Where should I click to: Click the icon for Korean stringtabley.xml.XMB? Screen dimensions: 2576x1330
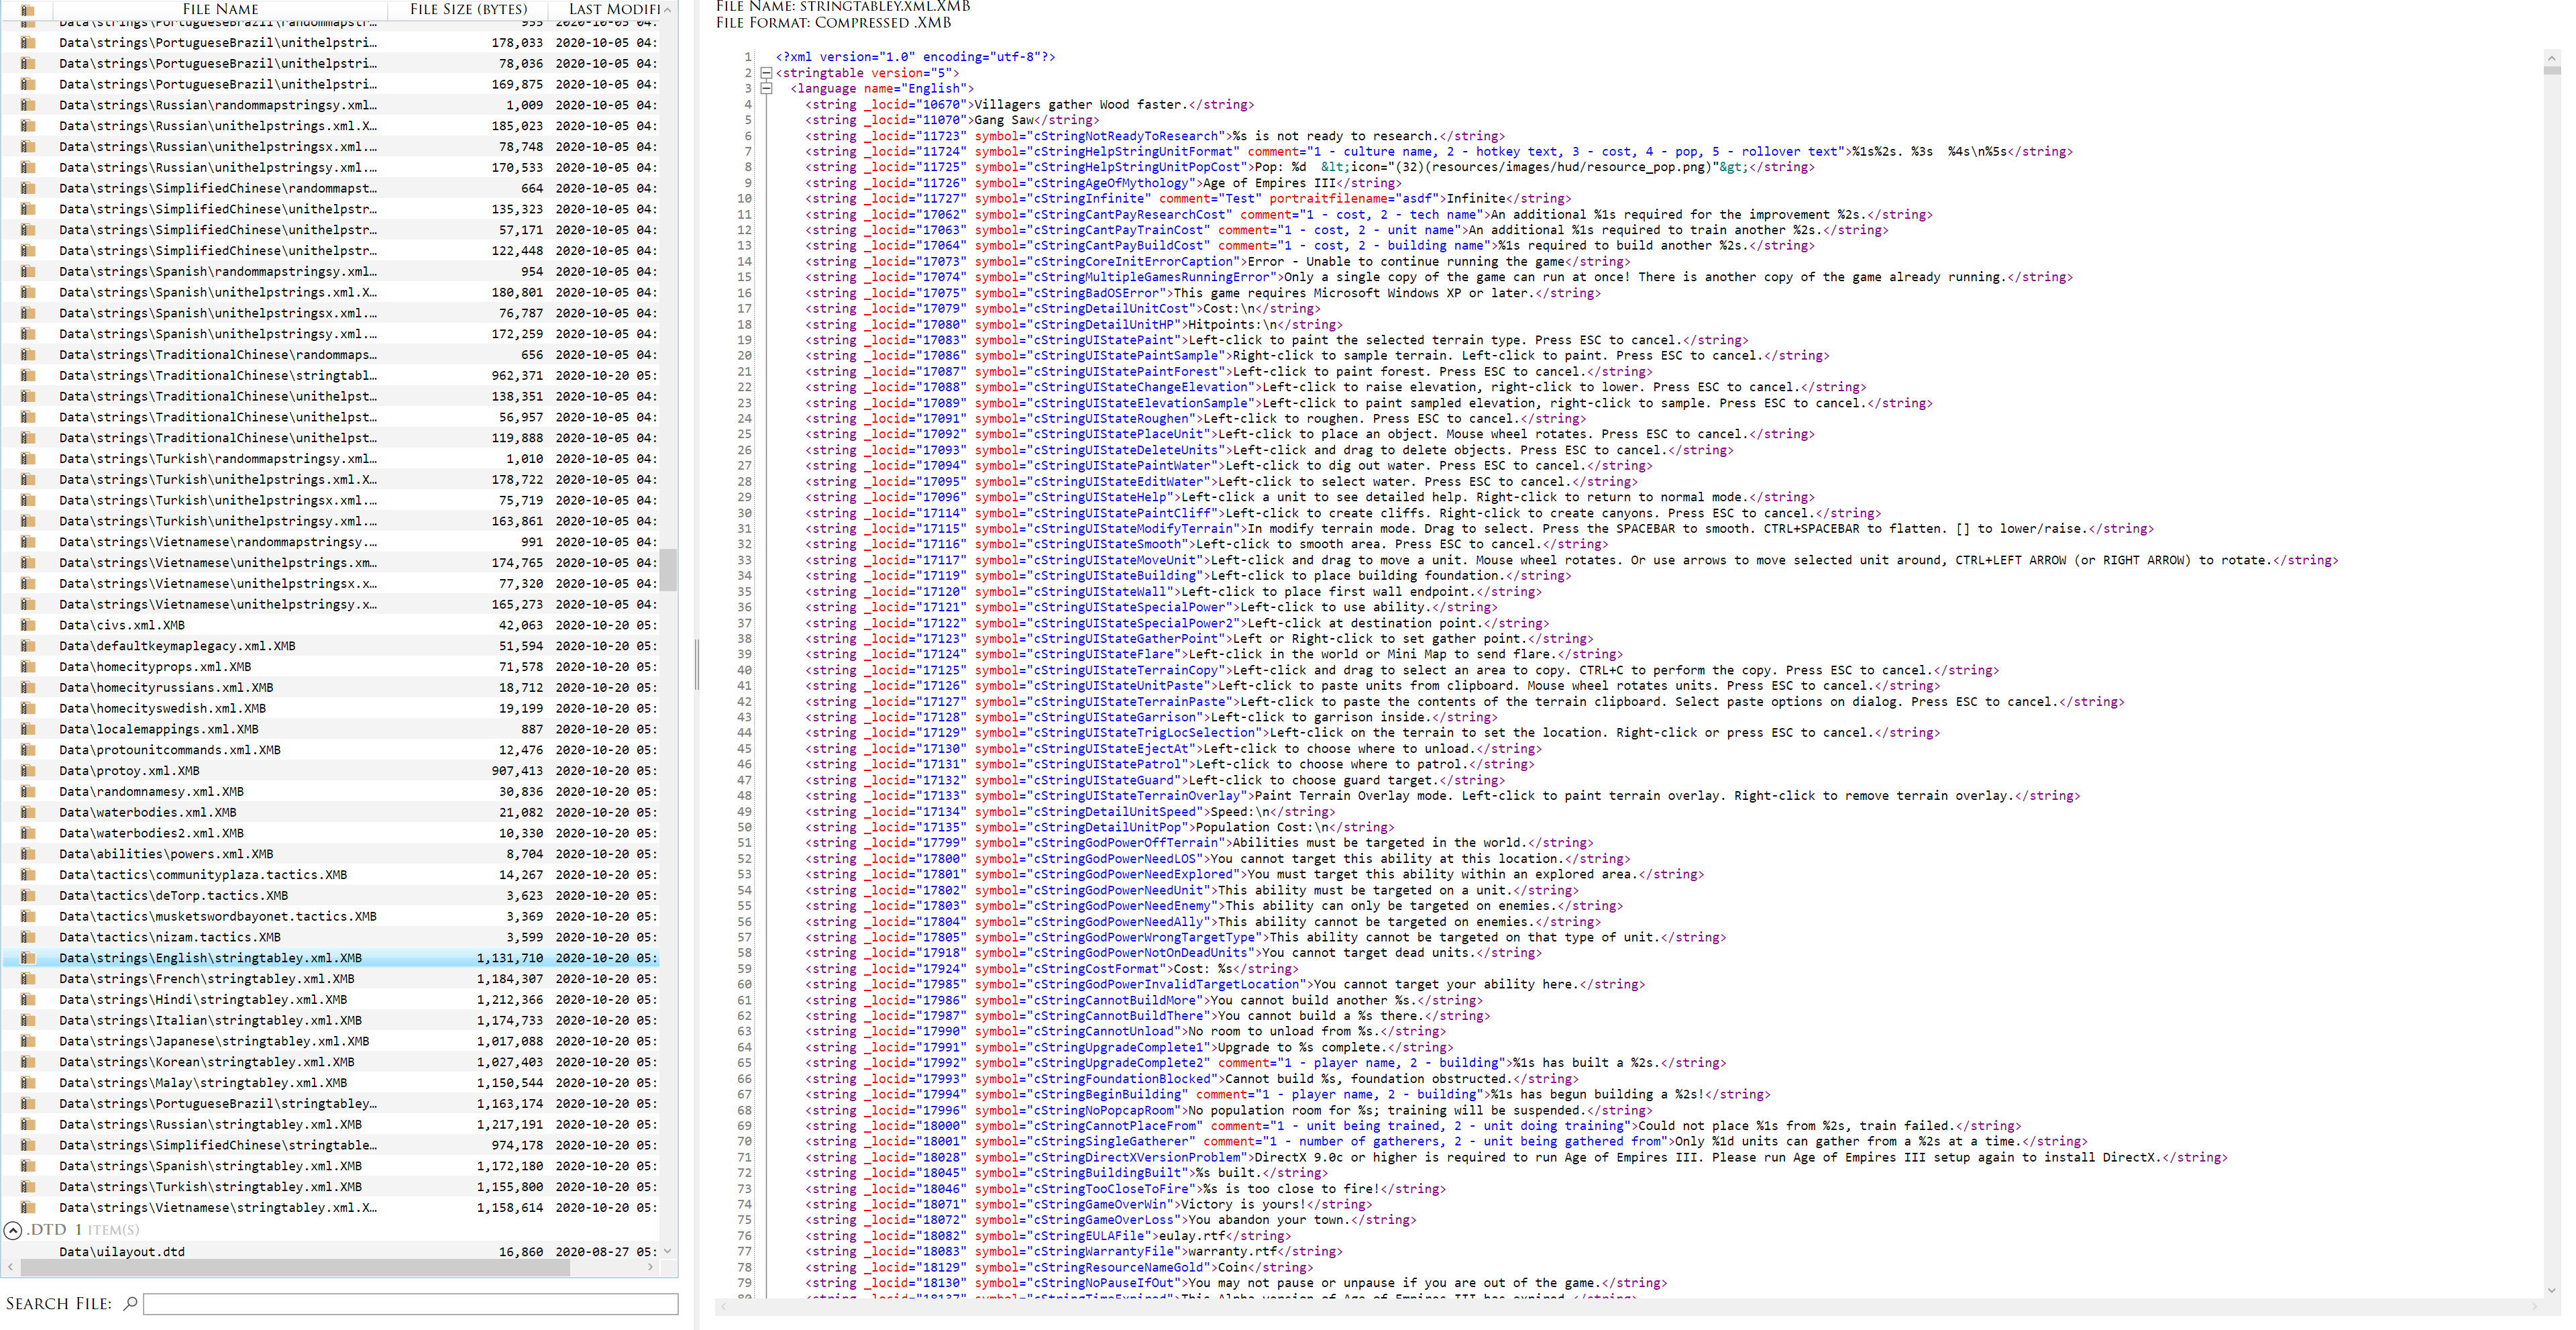pos(28,1062)
